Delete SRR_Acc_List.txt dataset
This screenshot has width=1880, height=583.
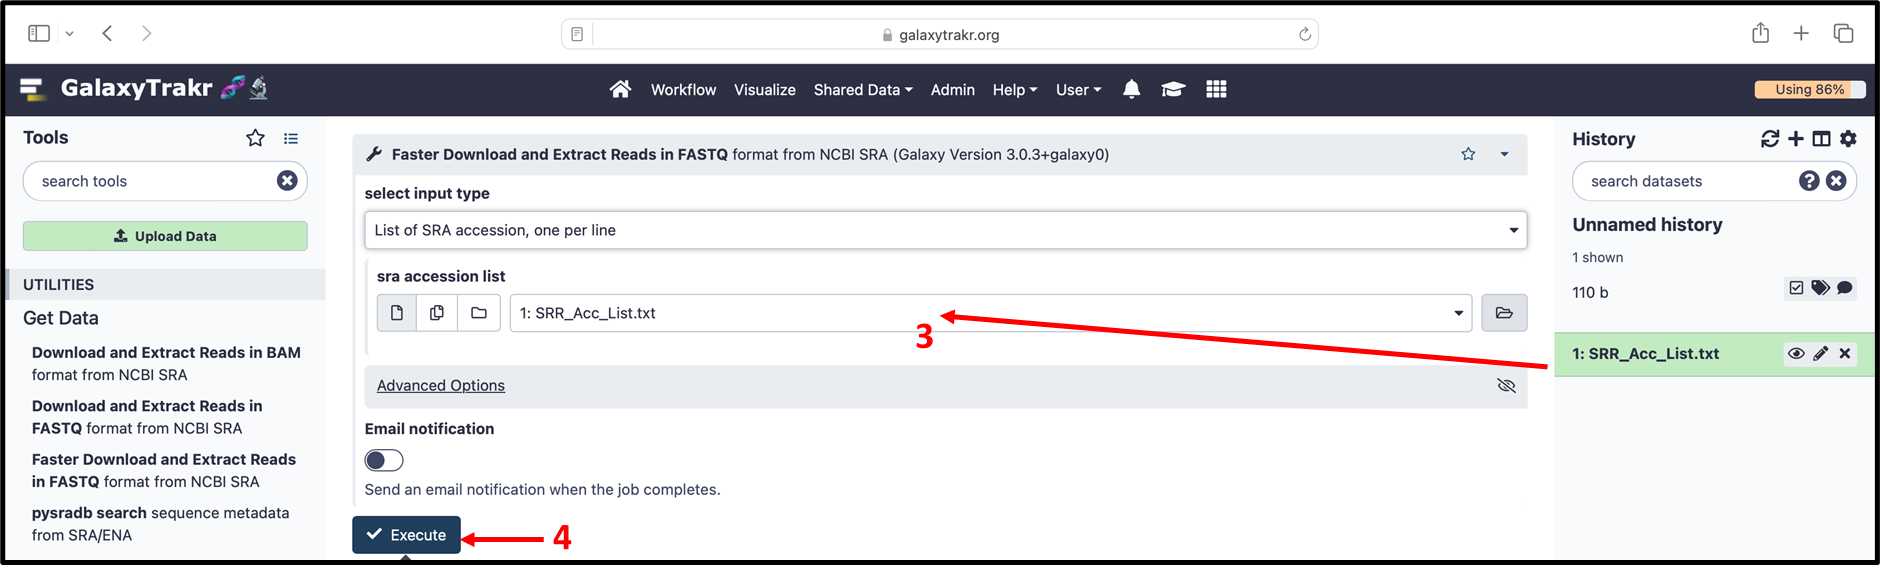click(1845, 354)
